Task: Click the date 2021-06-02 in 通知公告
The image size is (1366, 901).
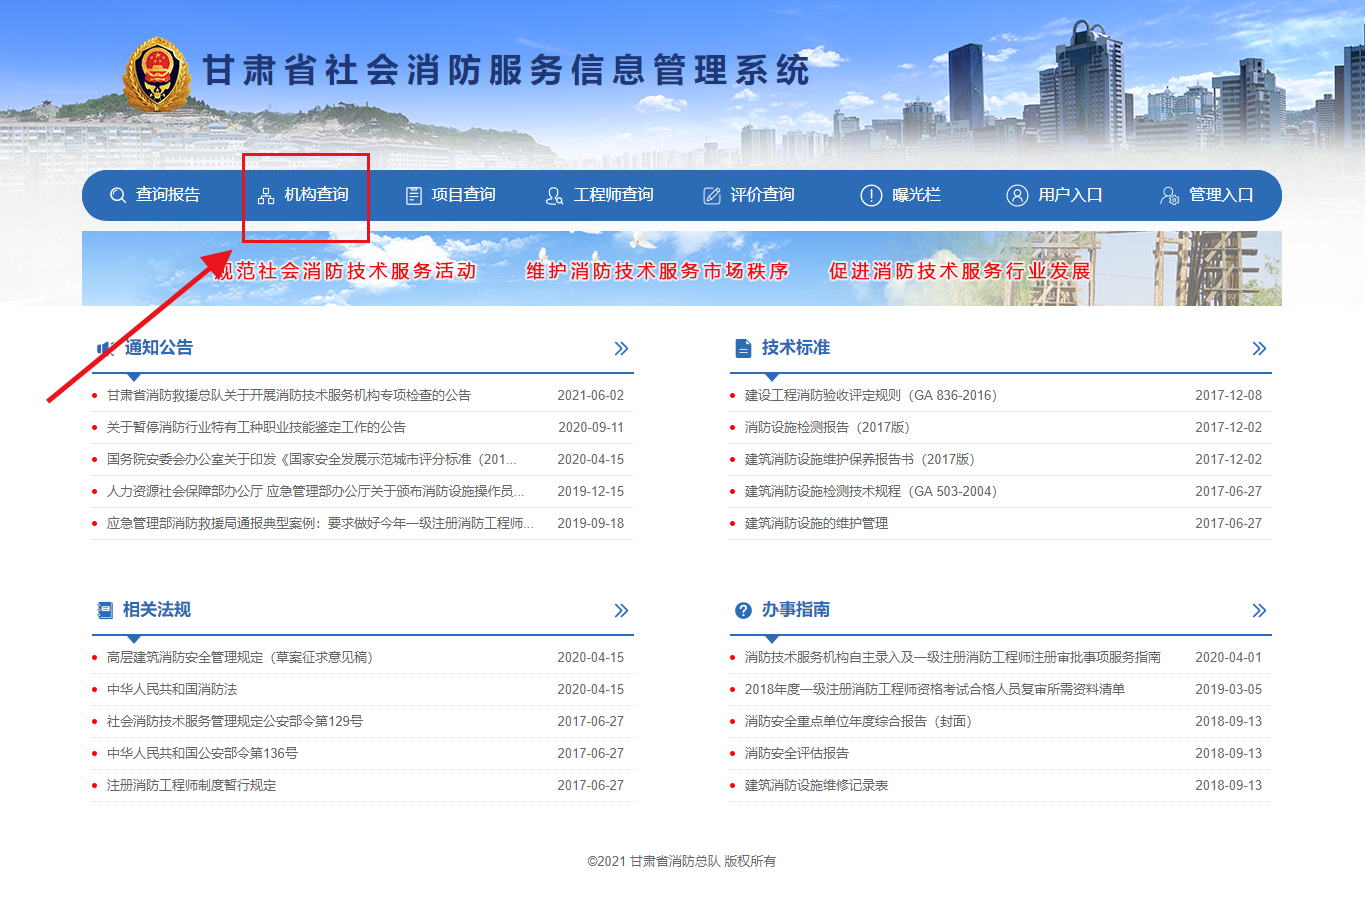Action: pos(591,396)
